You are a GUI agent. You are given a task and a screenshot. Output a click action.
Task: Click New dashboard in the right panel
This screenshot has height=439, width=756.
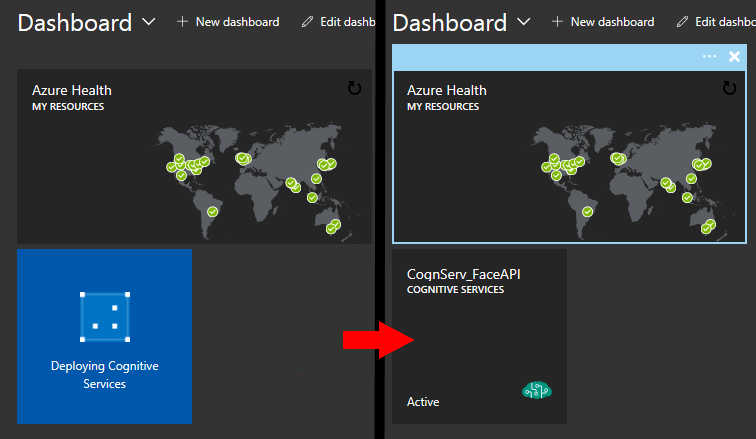coord(612,22)
